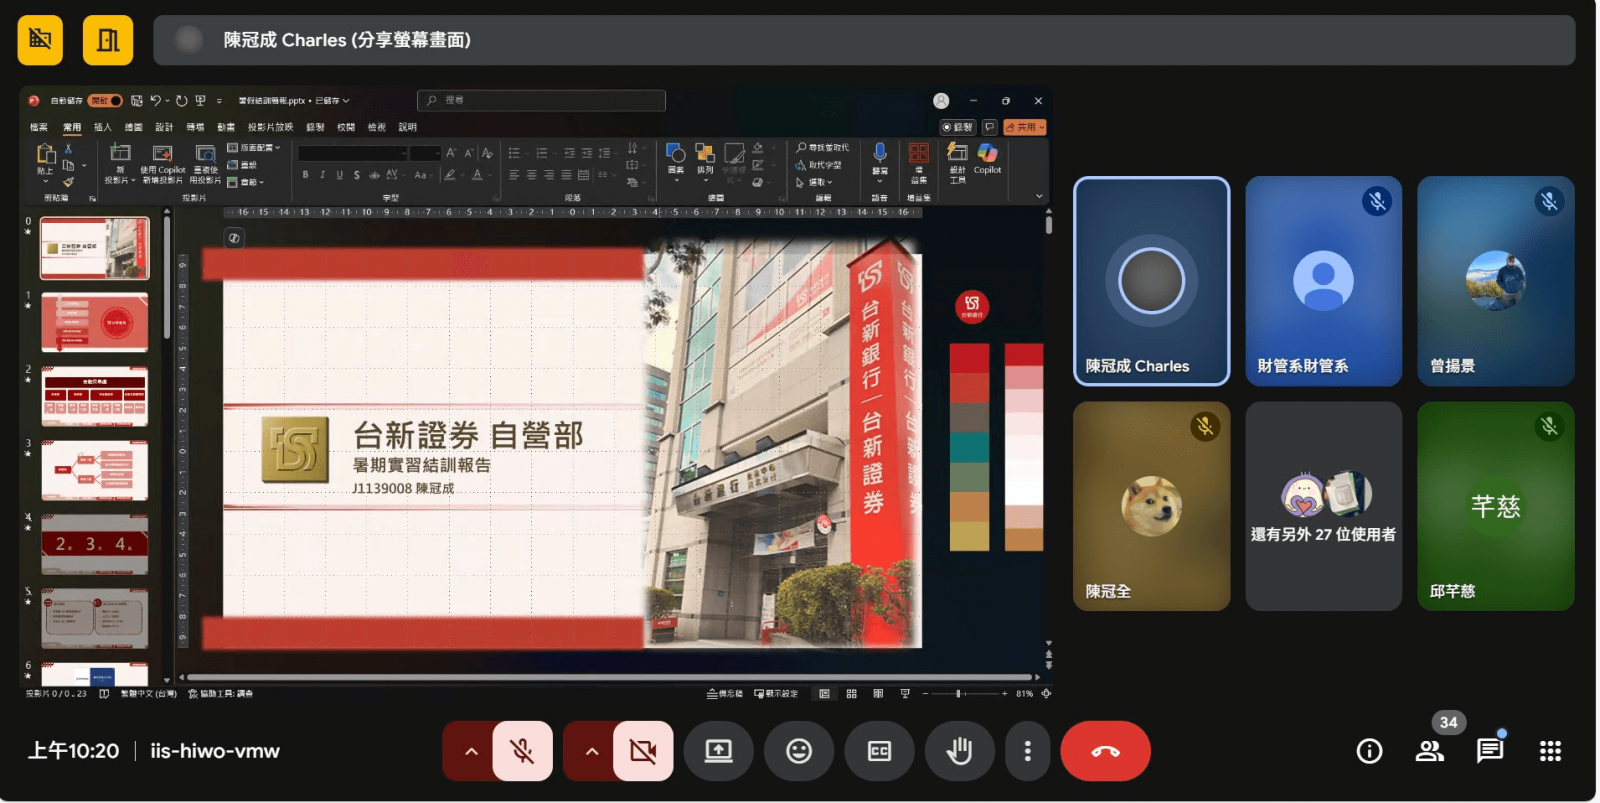Open the 檔案 menu tab

click(x=39, y=127)
